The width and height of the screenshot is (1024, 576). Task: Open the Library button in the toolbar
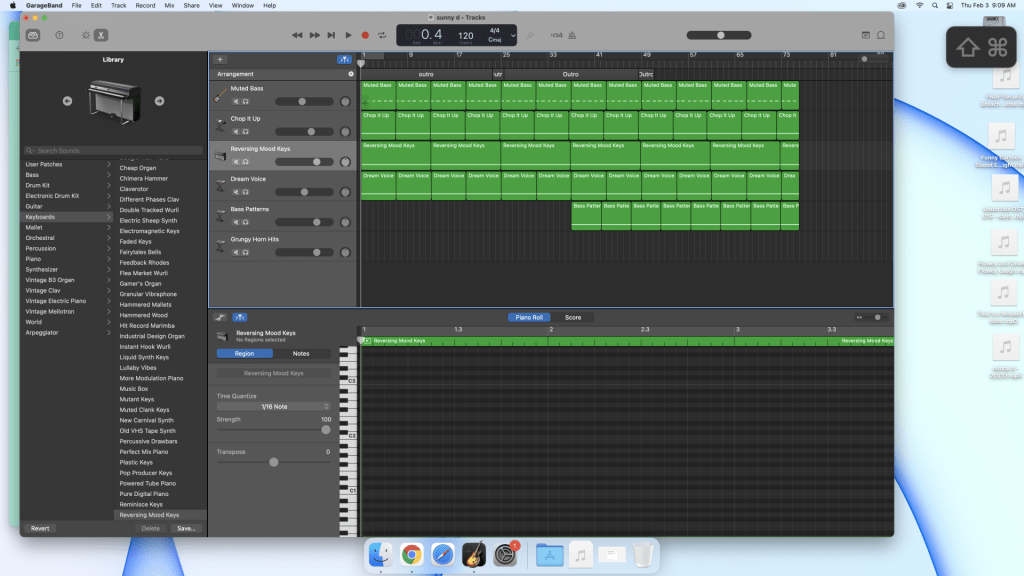click(33, 35)
